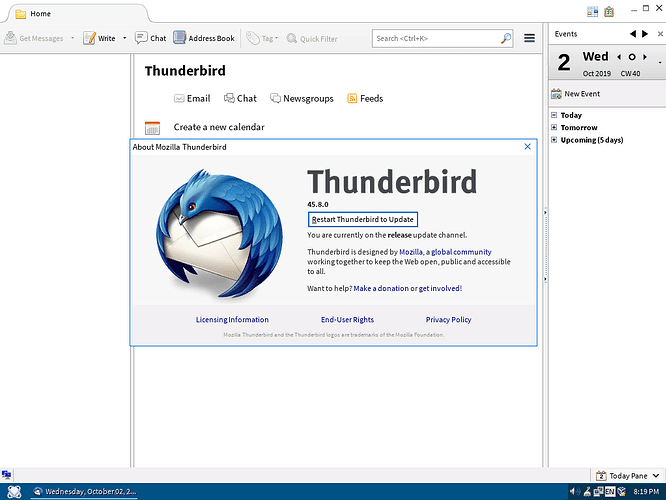666x500 pixels.
Task: Click Create a new calendar
Action: (x=219, y=127)
